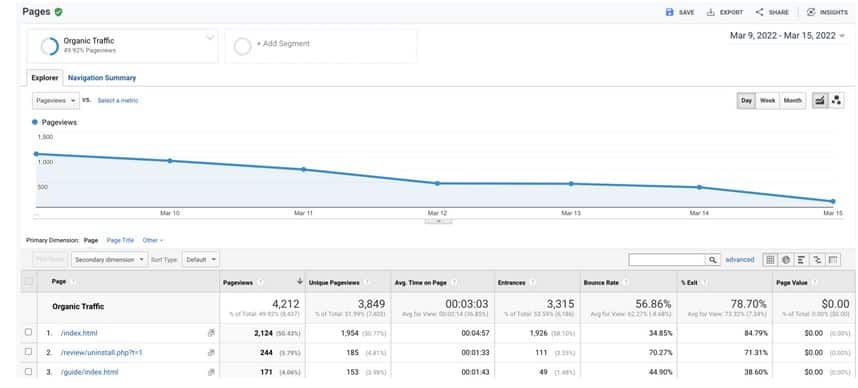Click the table search magnifier icon
This screenshot has height=388, width=858.
pos(712,260)
